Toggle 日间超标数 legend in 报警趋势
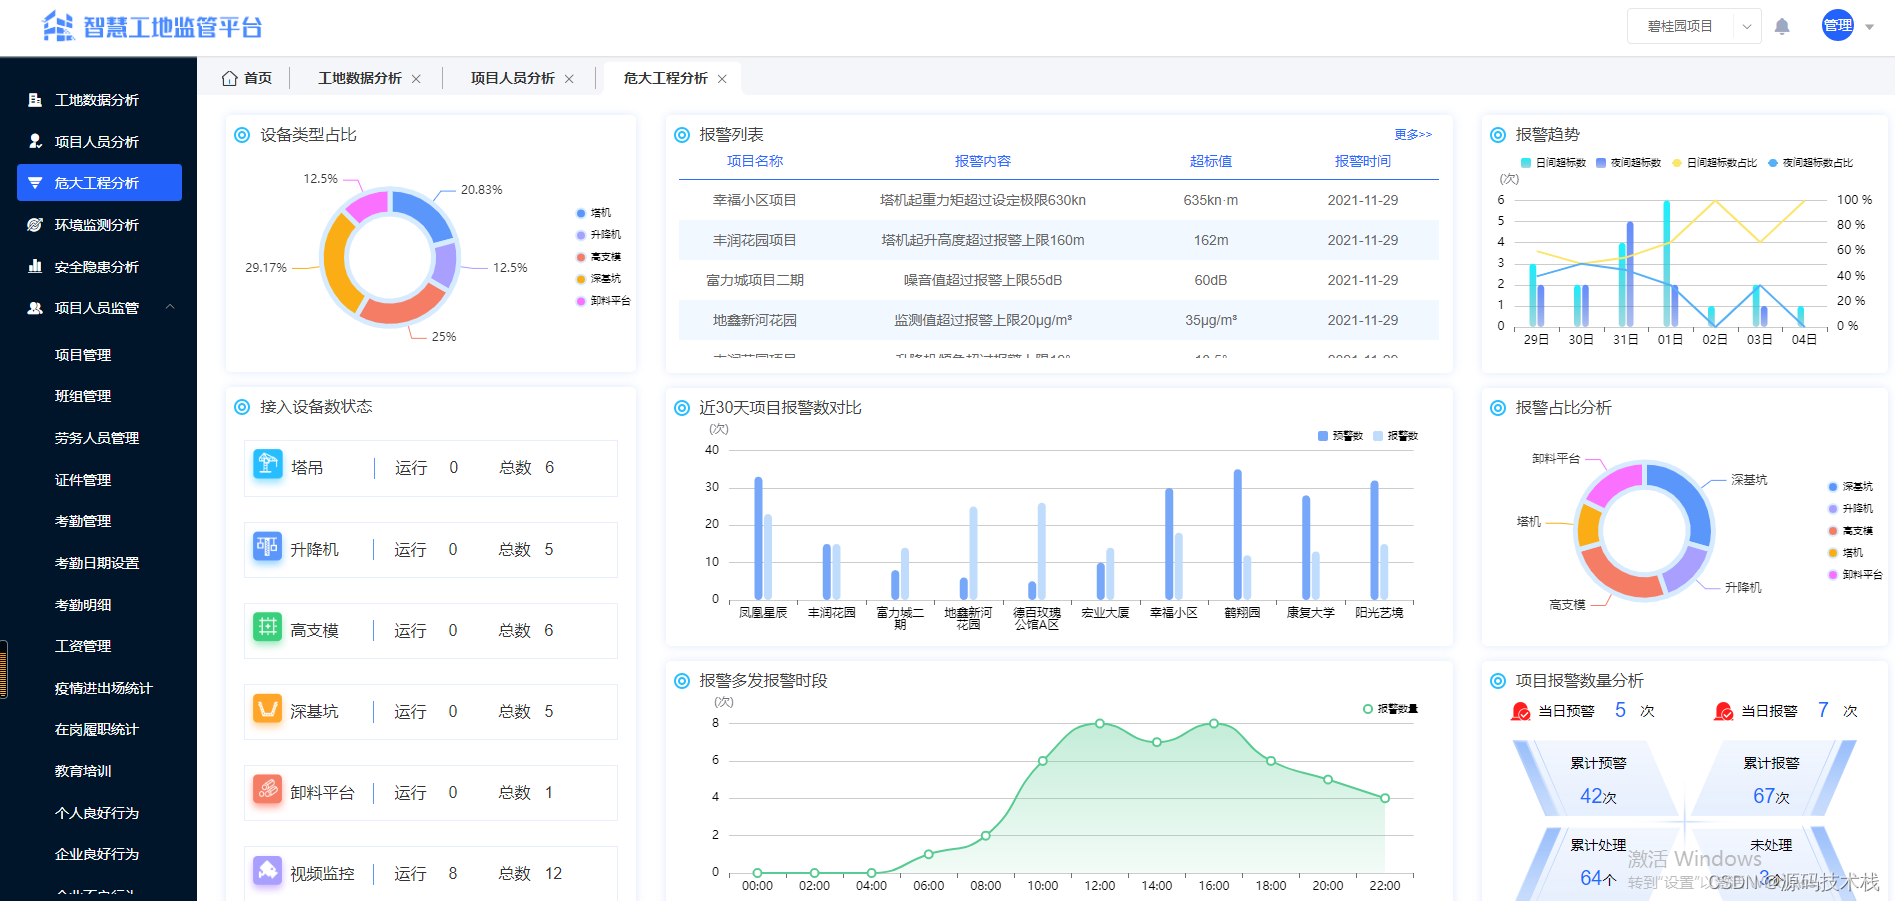The image size is (1895, 901). [x=1553, y=163]
